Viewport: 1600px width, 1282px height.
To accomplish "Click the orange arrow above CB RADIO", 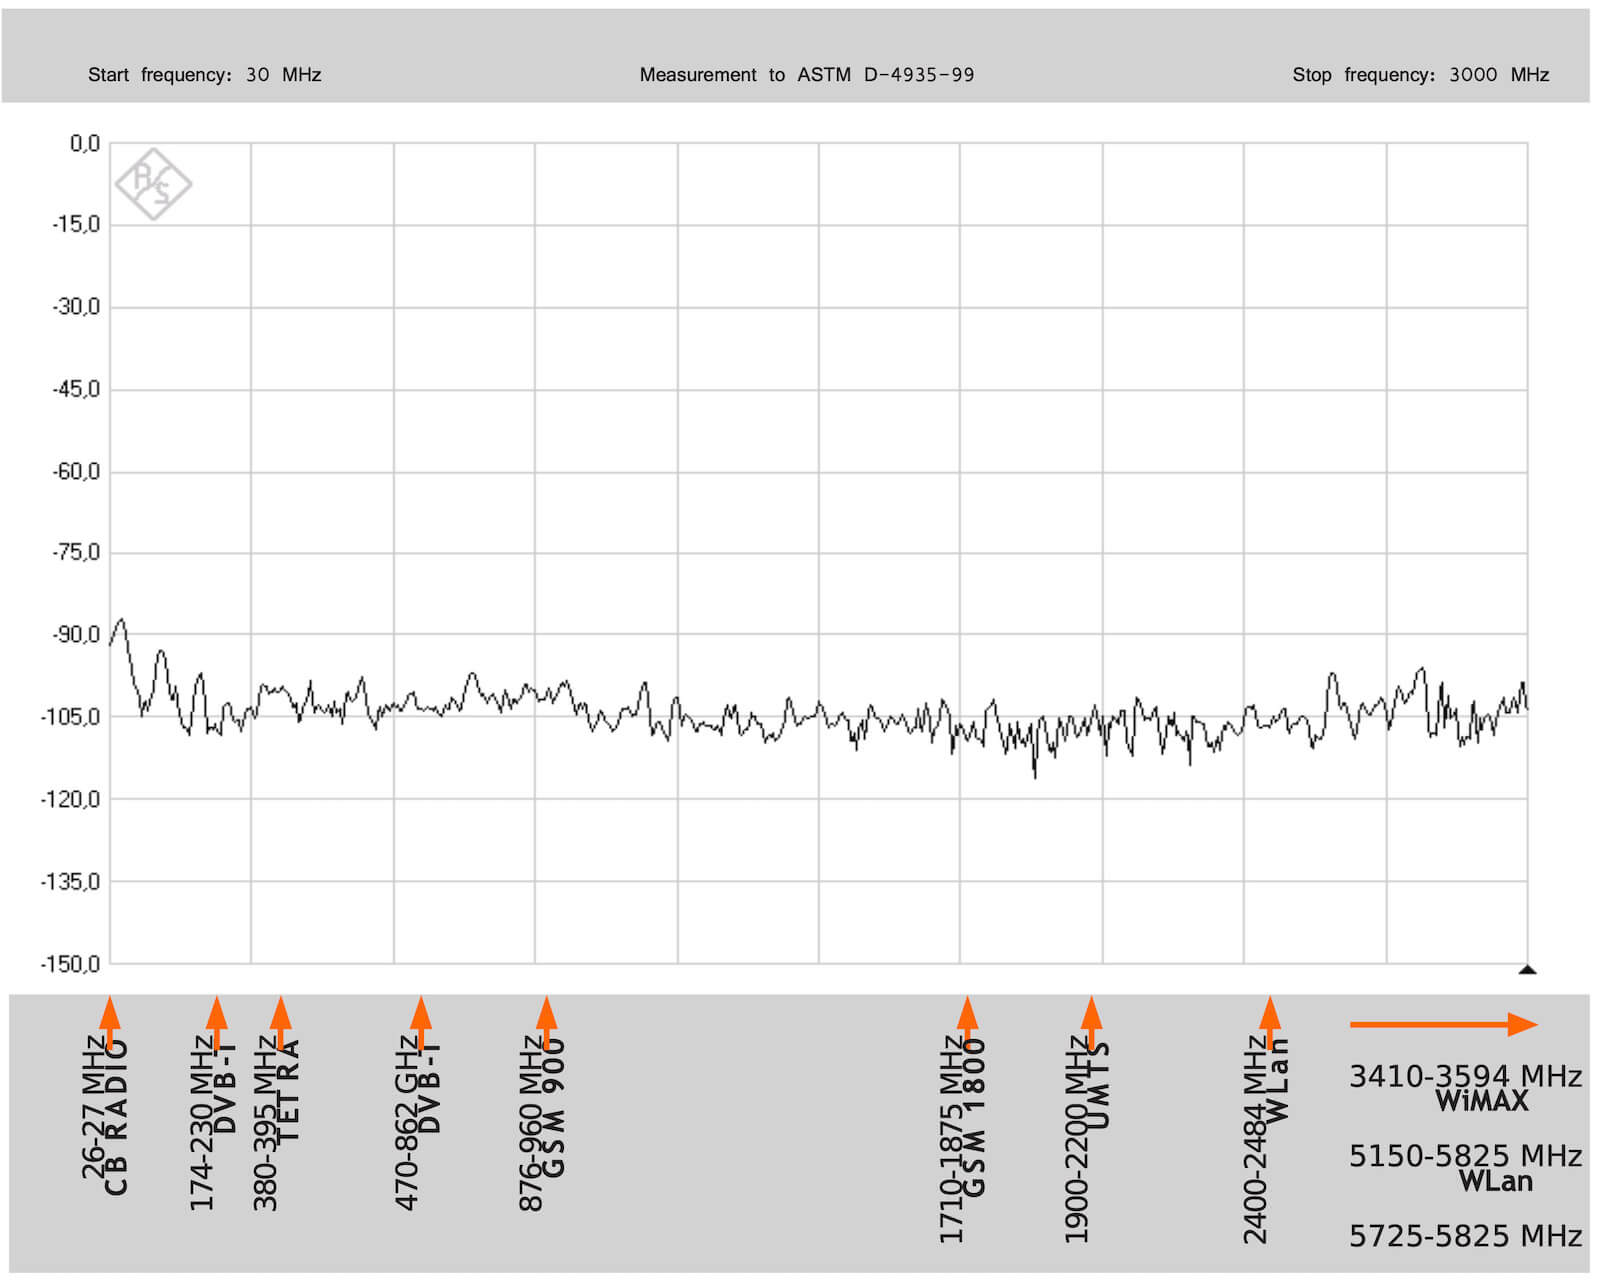I will [110, 1020].
